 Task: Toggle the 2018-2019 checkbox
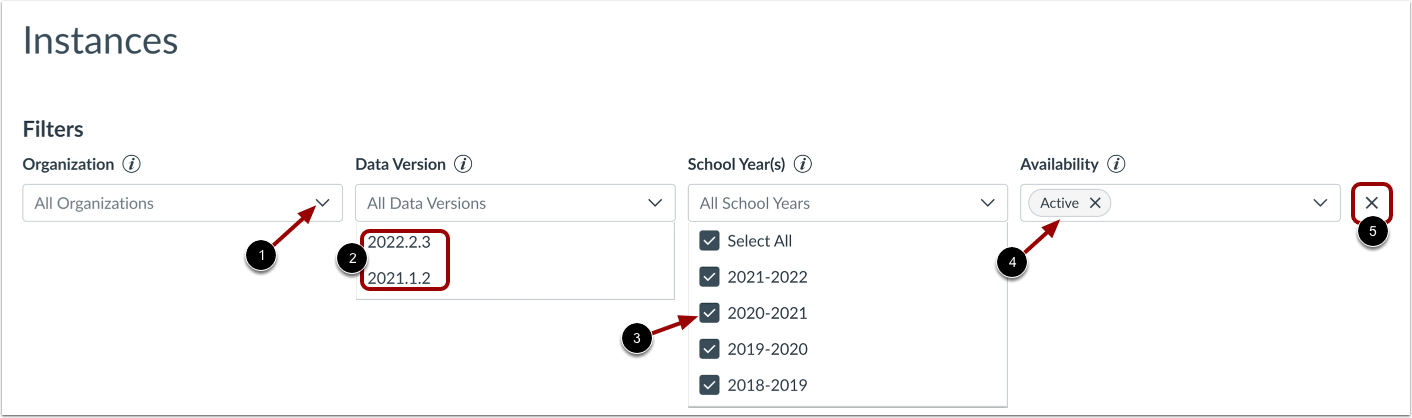click(709, 385)
